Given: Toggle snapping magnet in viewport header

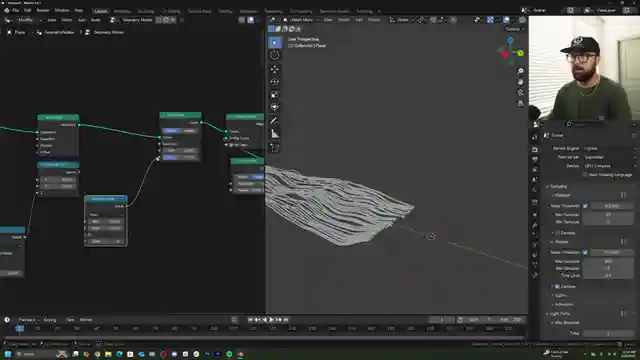Looking at the screenshot, I should coord(433,20).
